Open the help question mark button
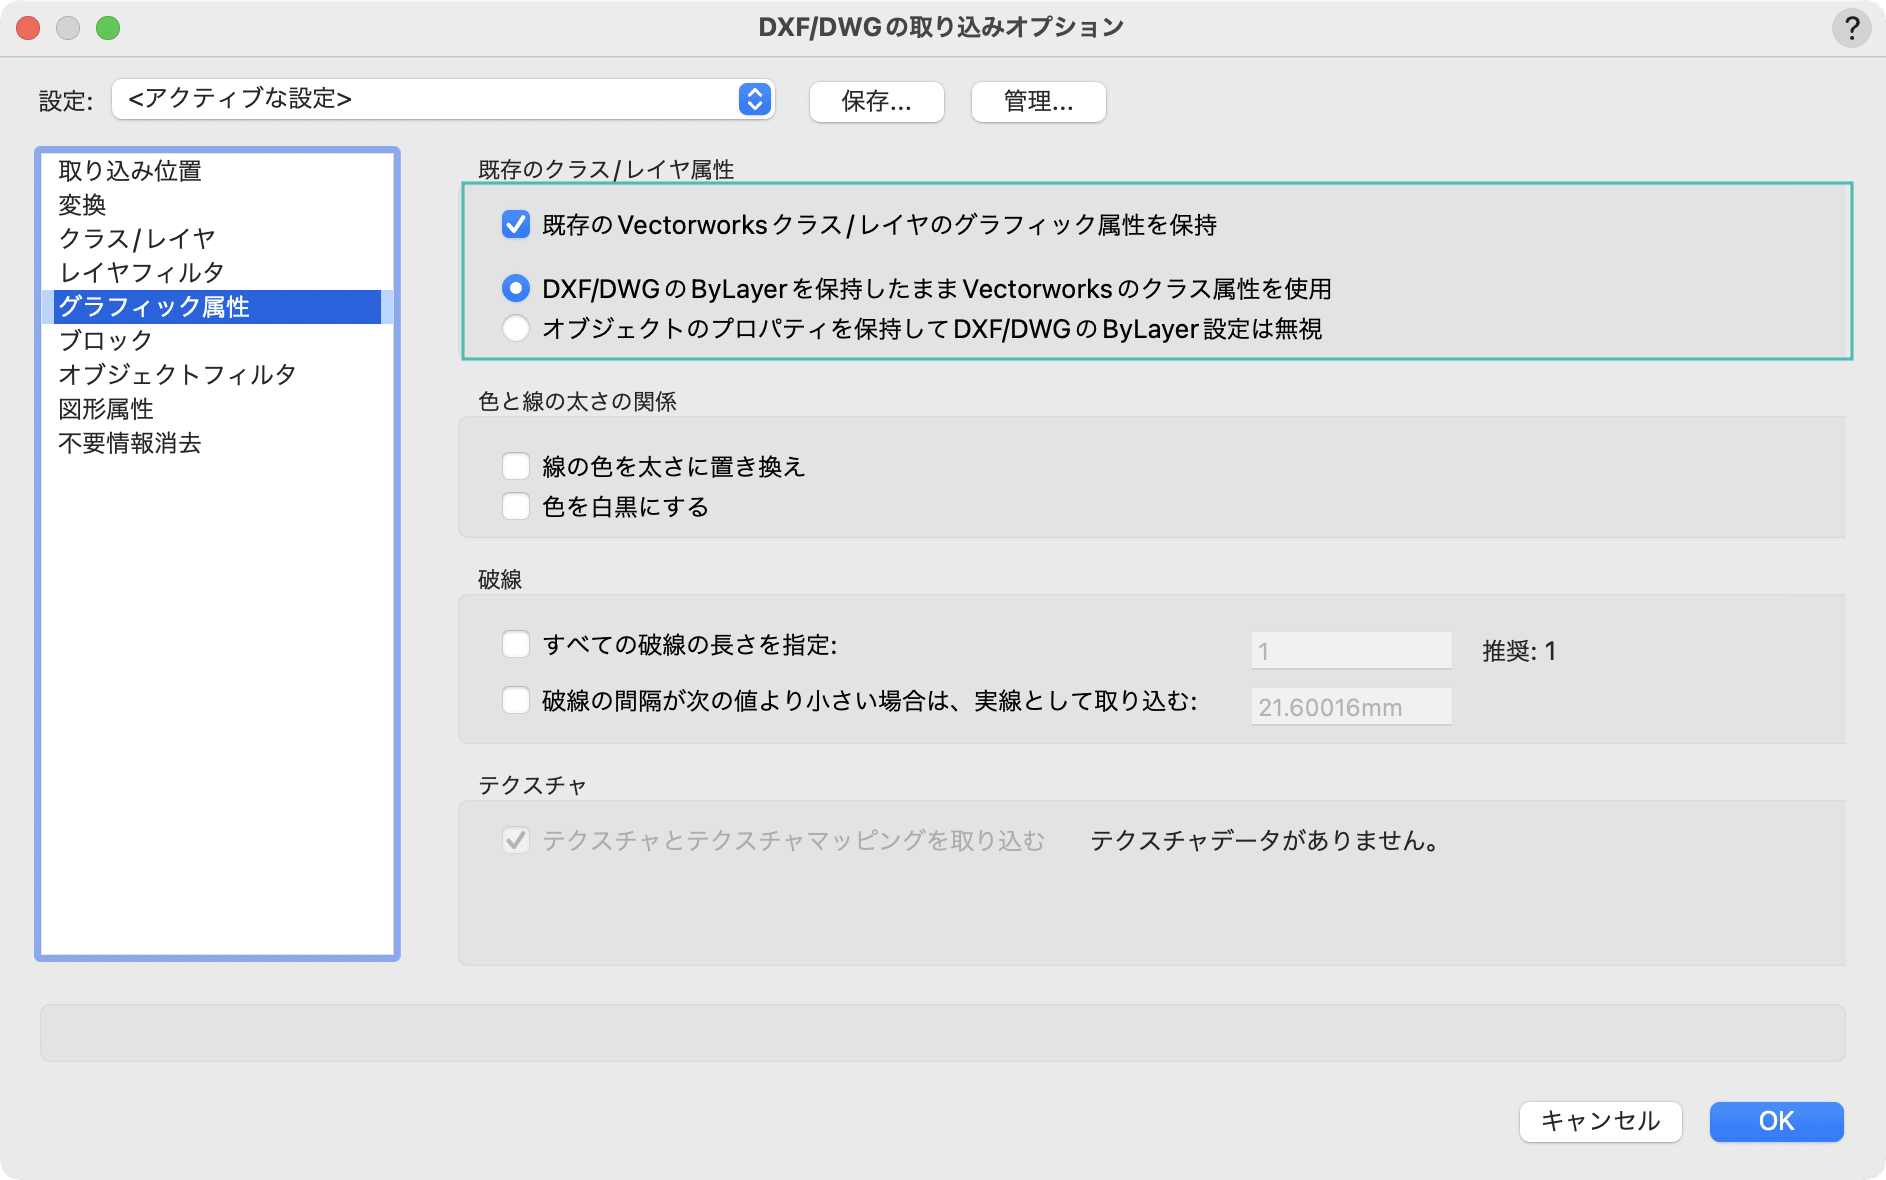 1851,28
